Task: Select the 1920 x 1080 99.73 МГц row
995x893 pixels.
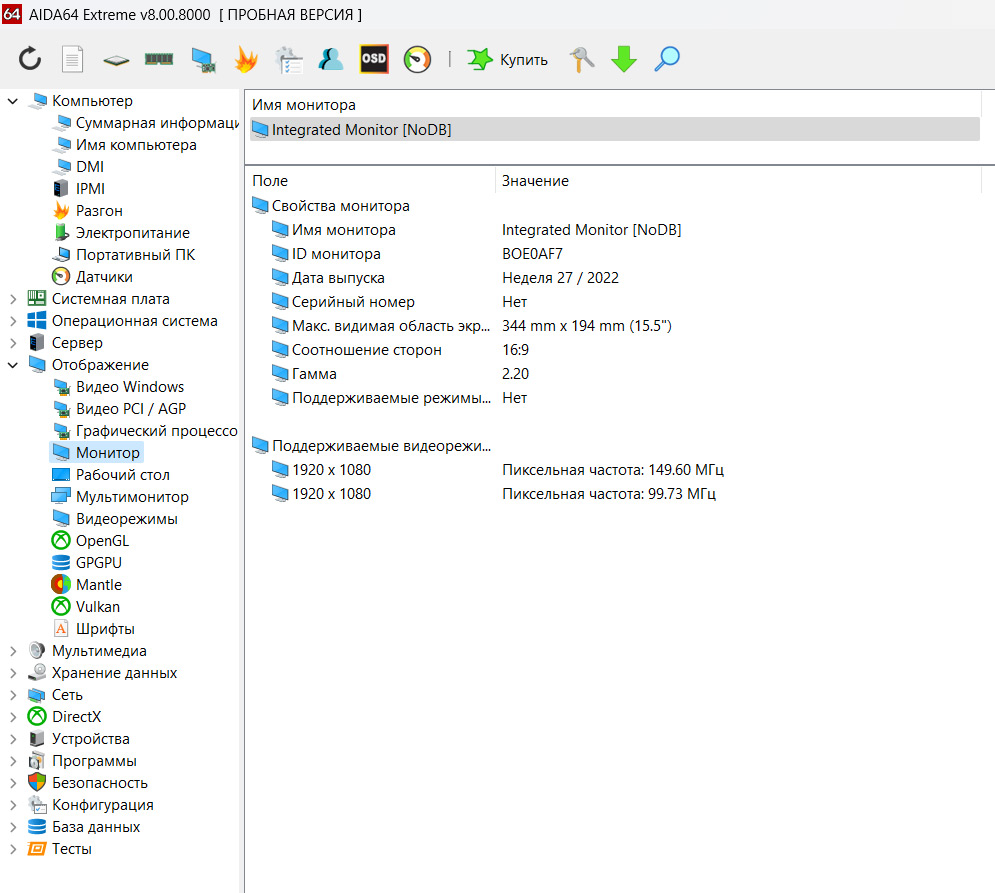Action: point(614,494)
